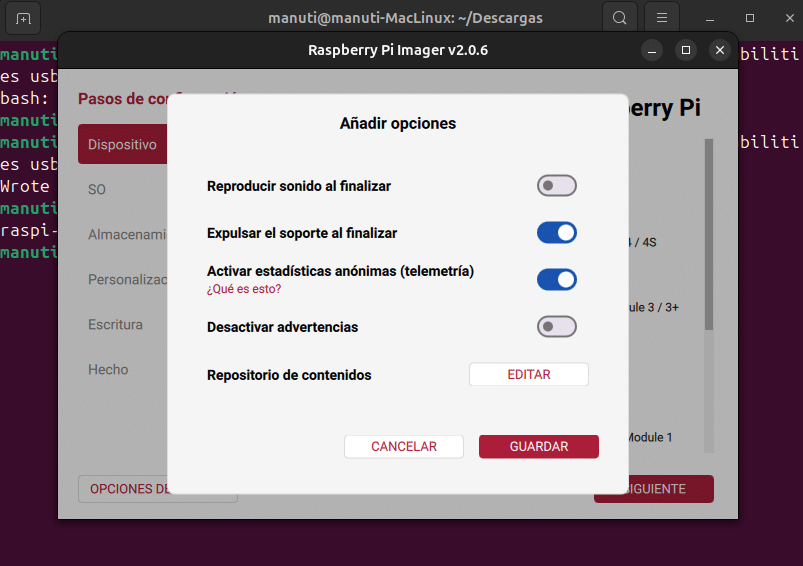Image resolution: width=803 pixels, height=566 pixels.
Task: Maximize the Raspberry Pi Imager window
Action: pyautogui.click(x=686, y=50)
